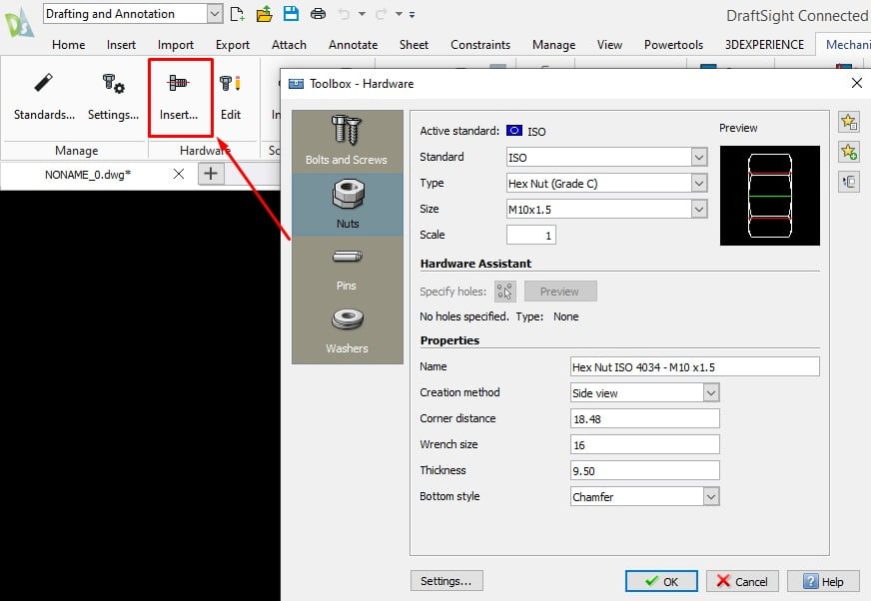Select the Bolts and Screws category
The image size is (871, 601).
346,140
